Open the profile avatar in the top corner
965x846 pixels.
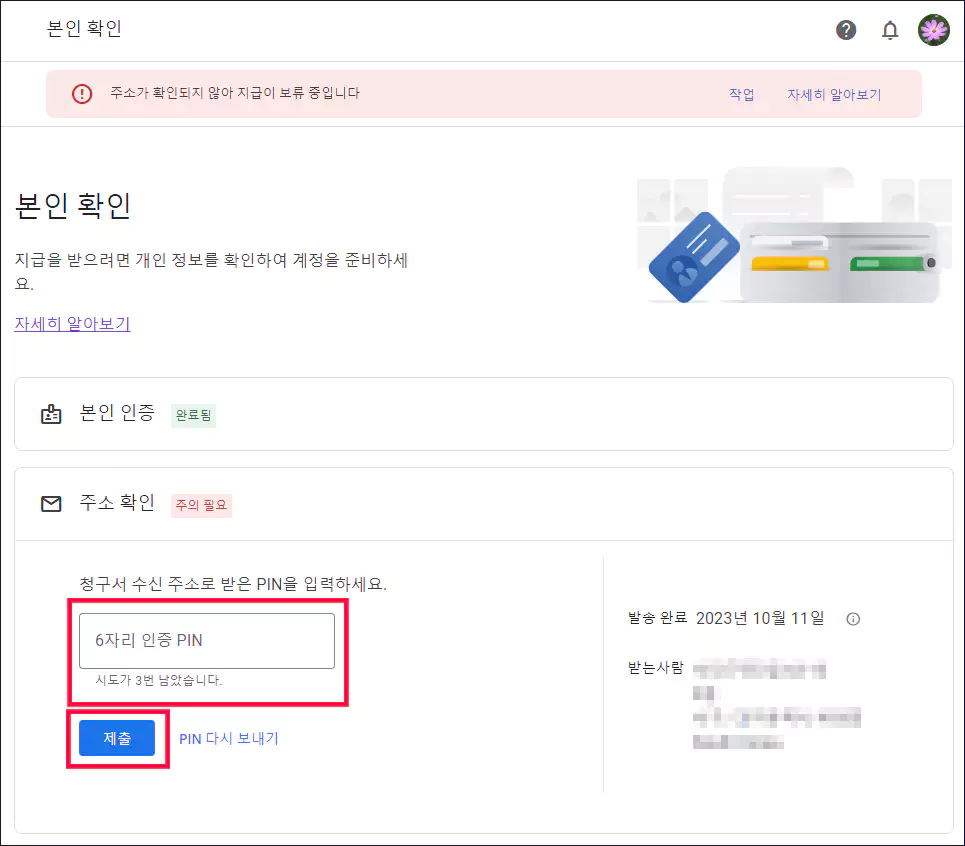933,30
